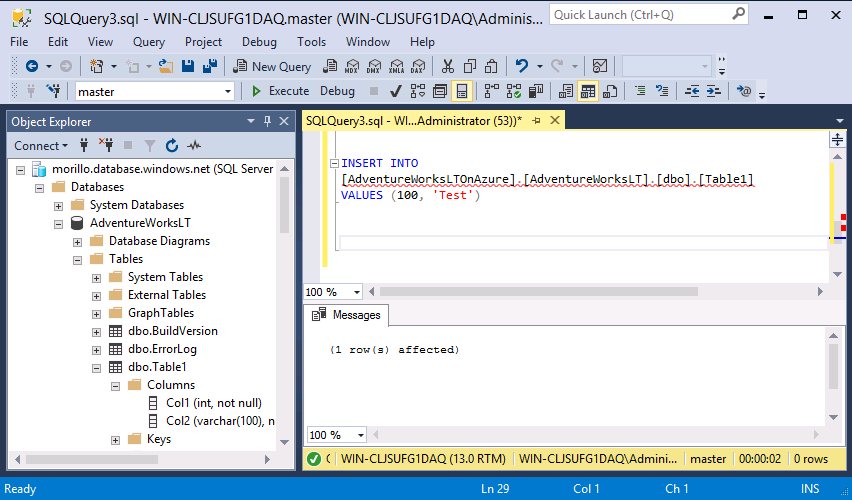The image size is (852, 500).
Task: Click the Quick Launch search field
Action: (x=649, y=15)
